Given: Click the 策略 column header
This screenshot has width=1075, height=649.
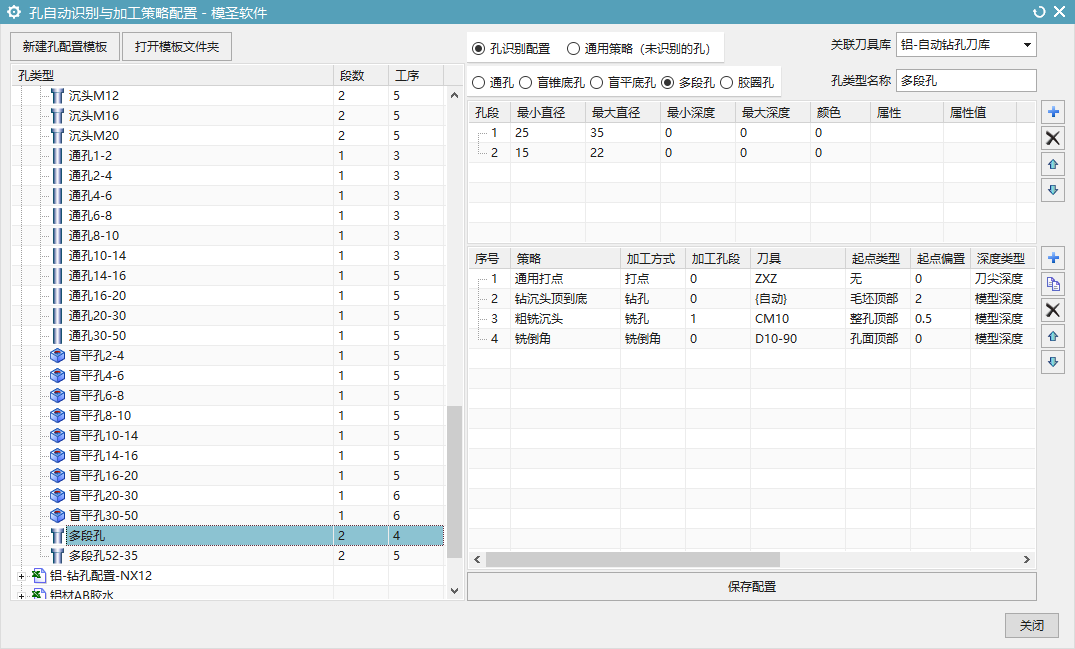Looking at the screenshot, I should pyautogui.click(x=565, y=258).
